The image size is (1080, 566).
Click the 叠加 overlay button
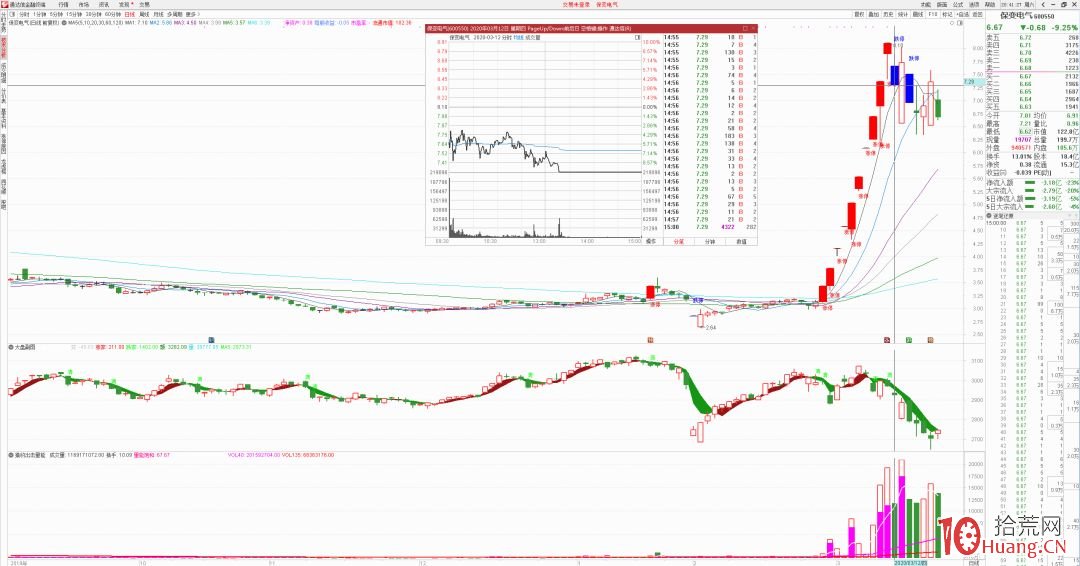click(x=874, y=14)
